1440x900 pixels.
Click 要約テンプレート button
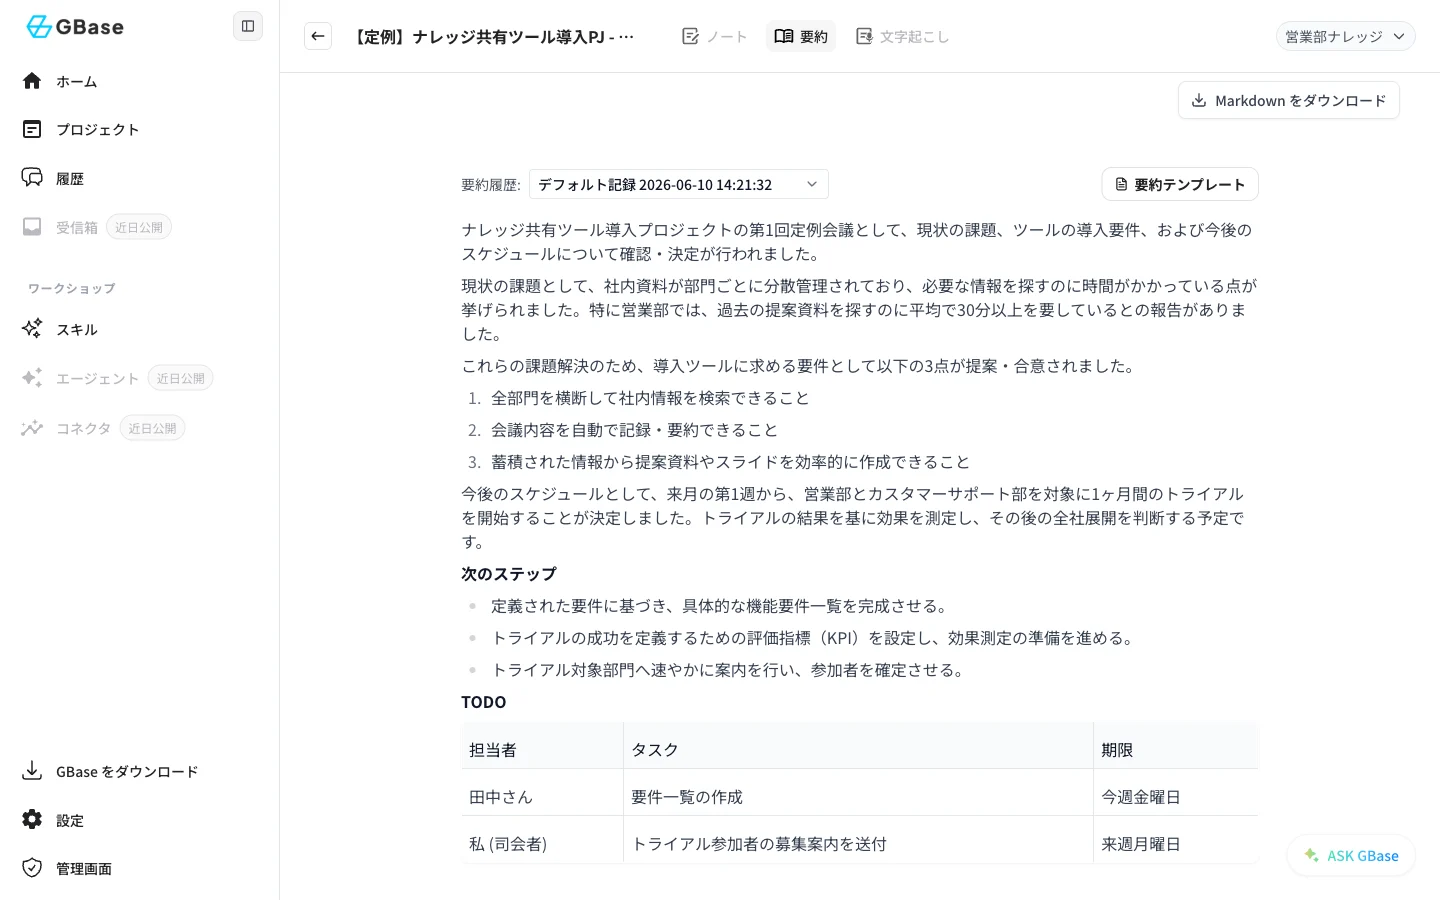pyautogui.click(x=1180, y=184)
